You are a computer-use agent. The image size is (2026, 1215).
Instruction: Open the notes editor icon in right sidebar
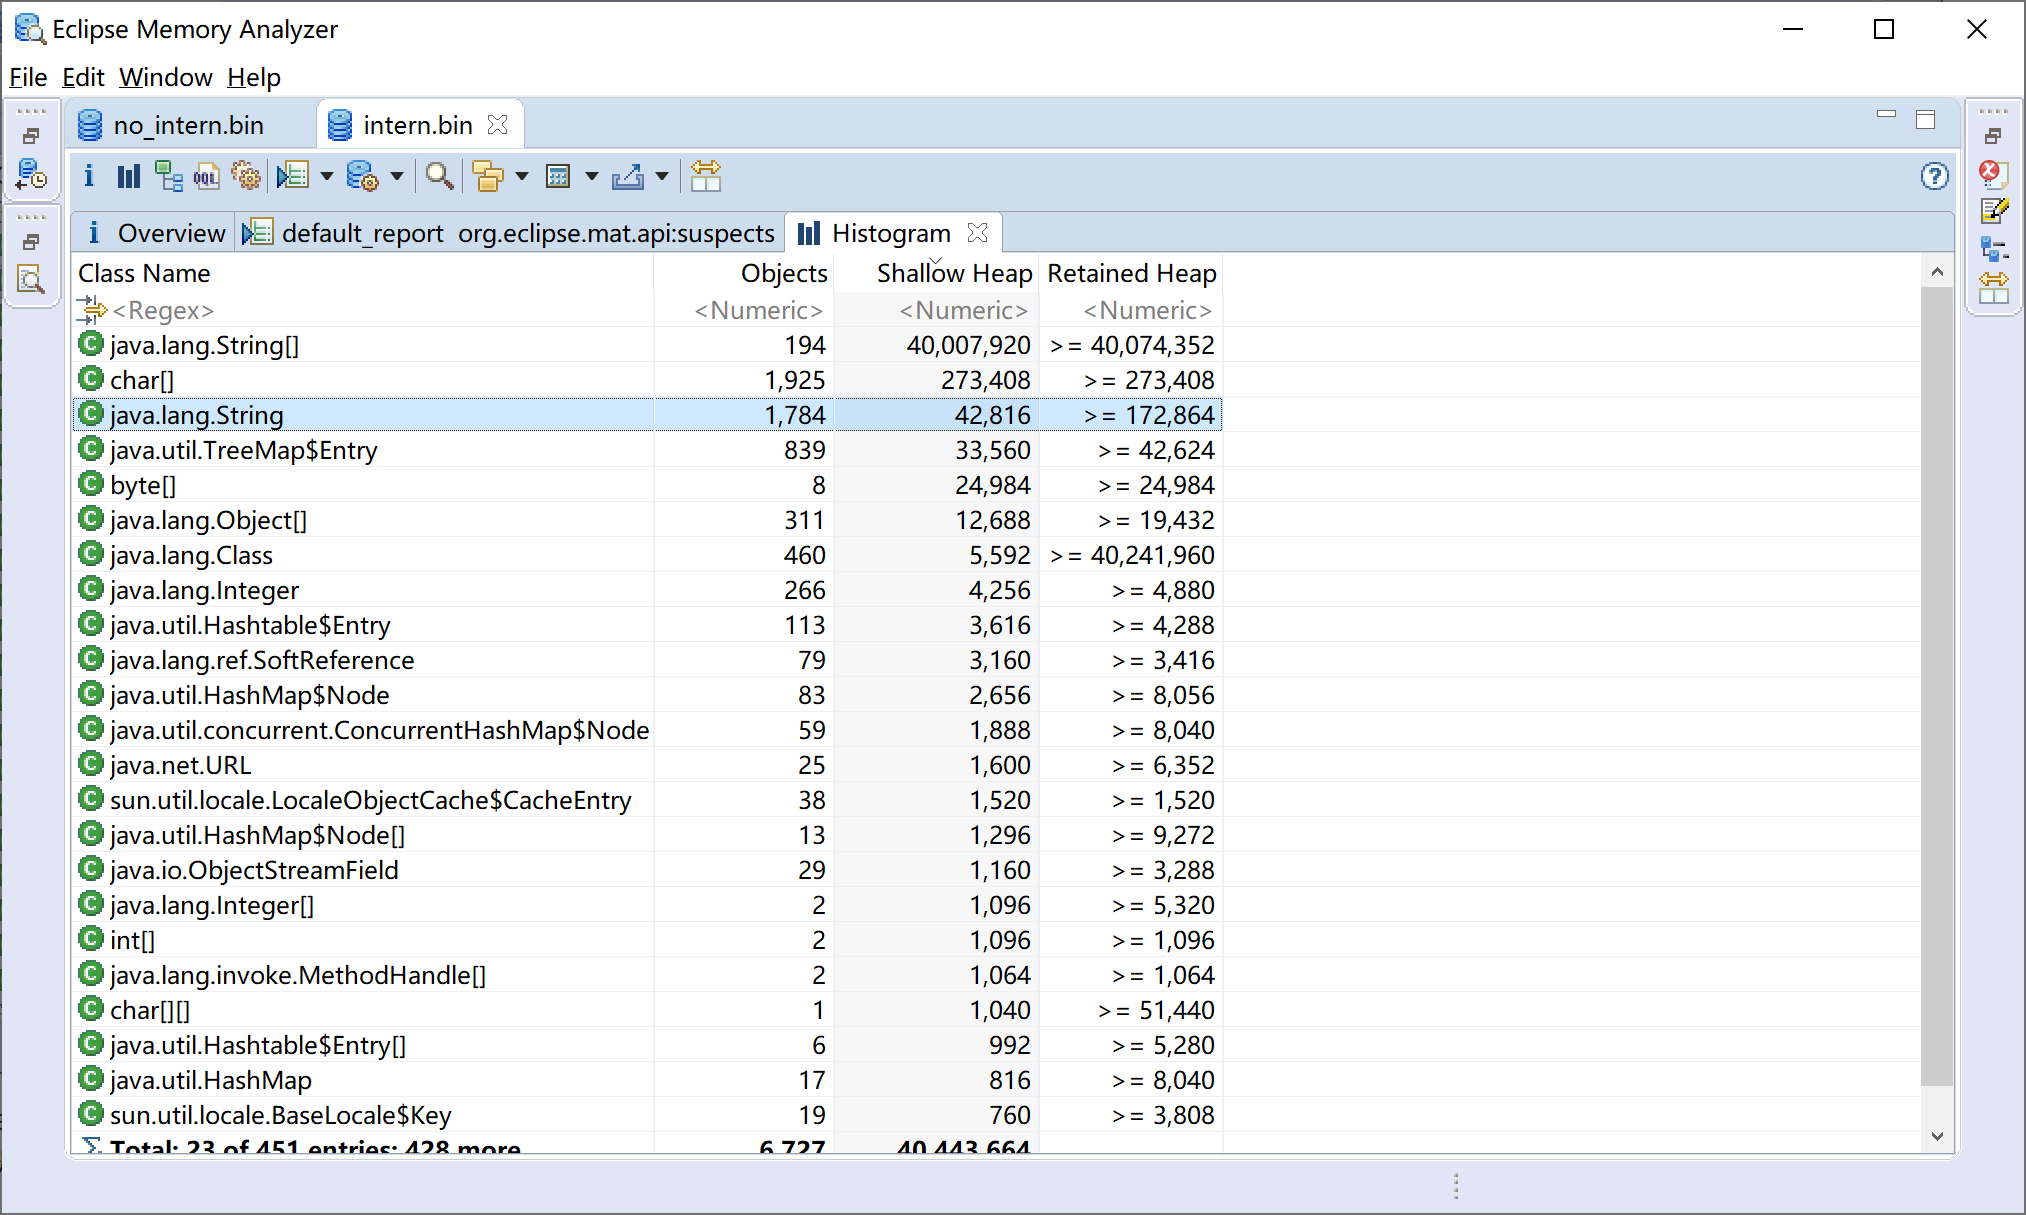1994,210
